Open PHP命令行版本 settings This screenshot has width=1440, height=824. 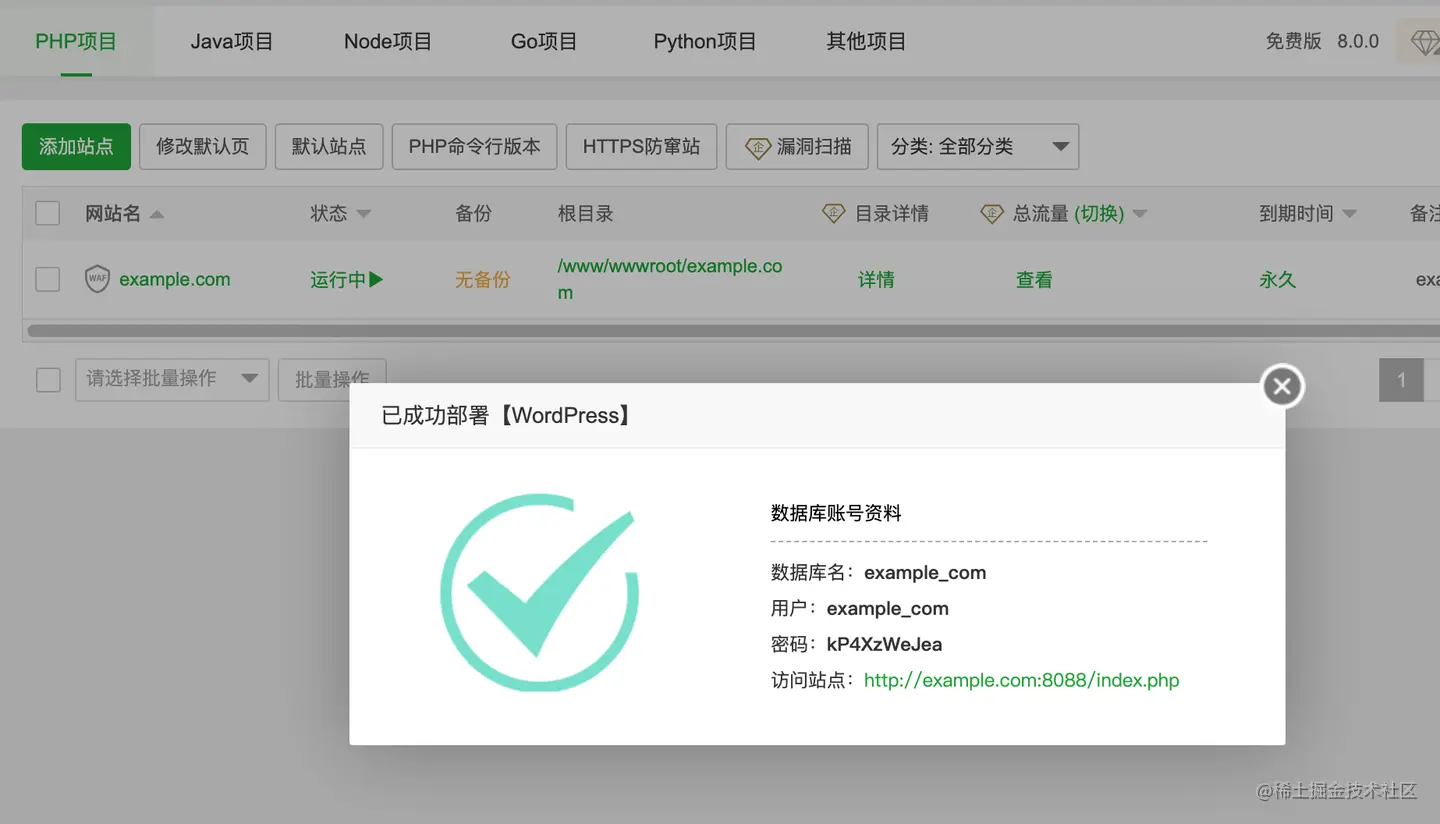(474, 147)
